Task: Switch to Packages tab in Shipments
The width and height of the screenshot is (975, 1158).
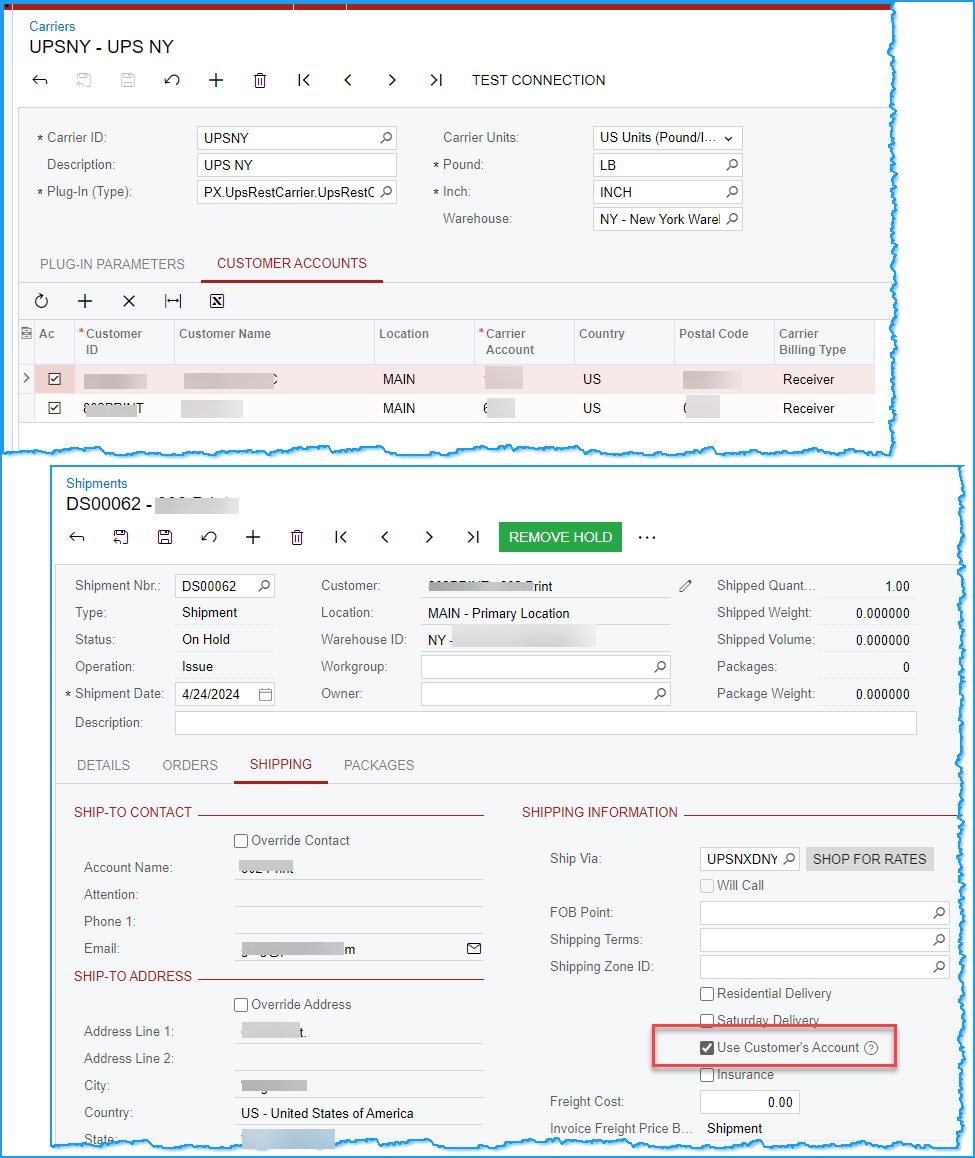Action: coord(379,765)
